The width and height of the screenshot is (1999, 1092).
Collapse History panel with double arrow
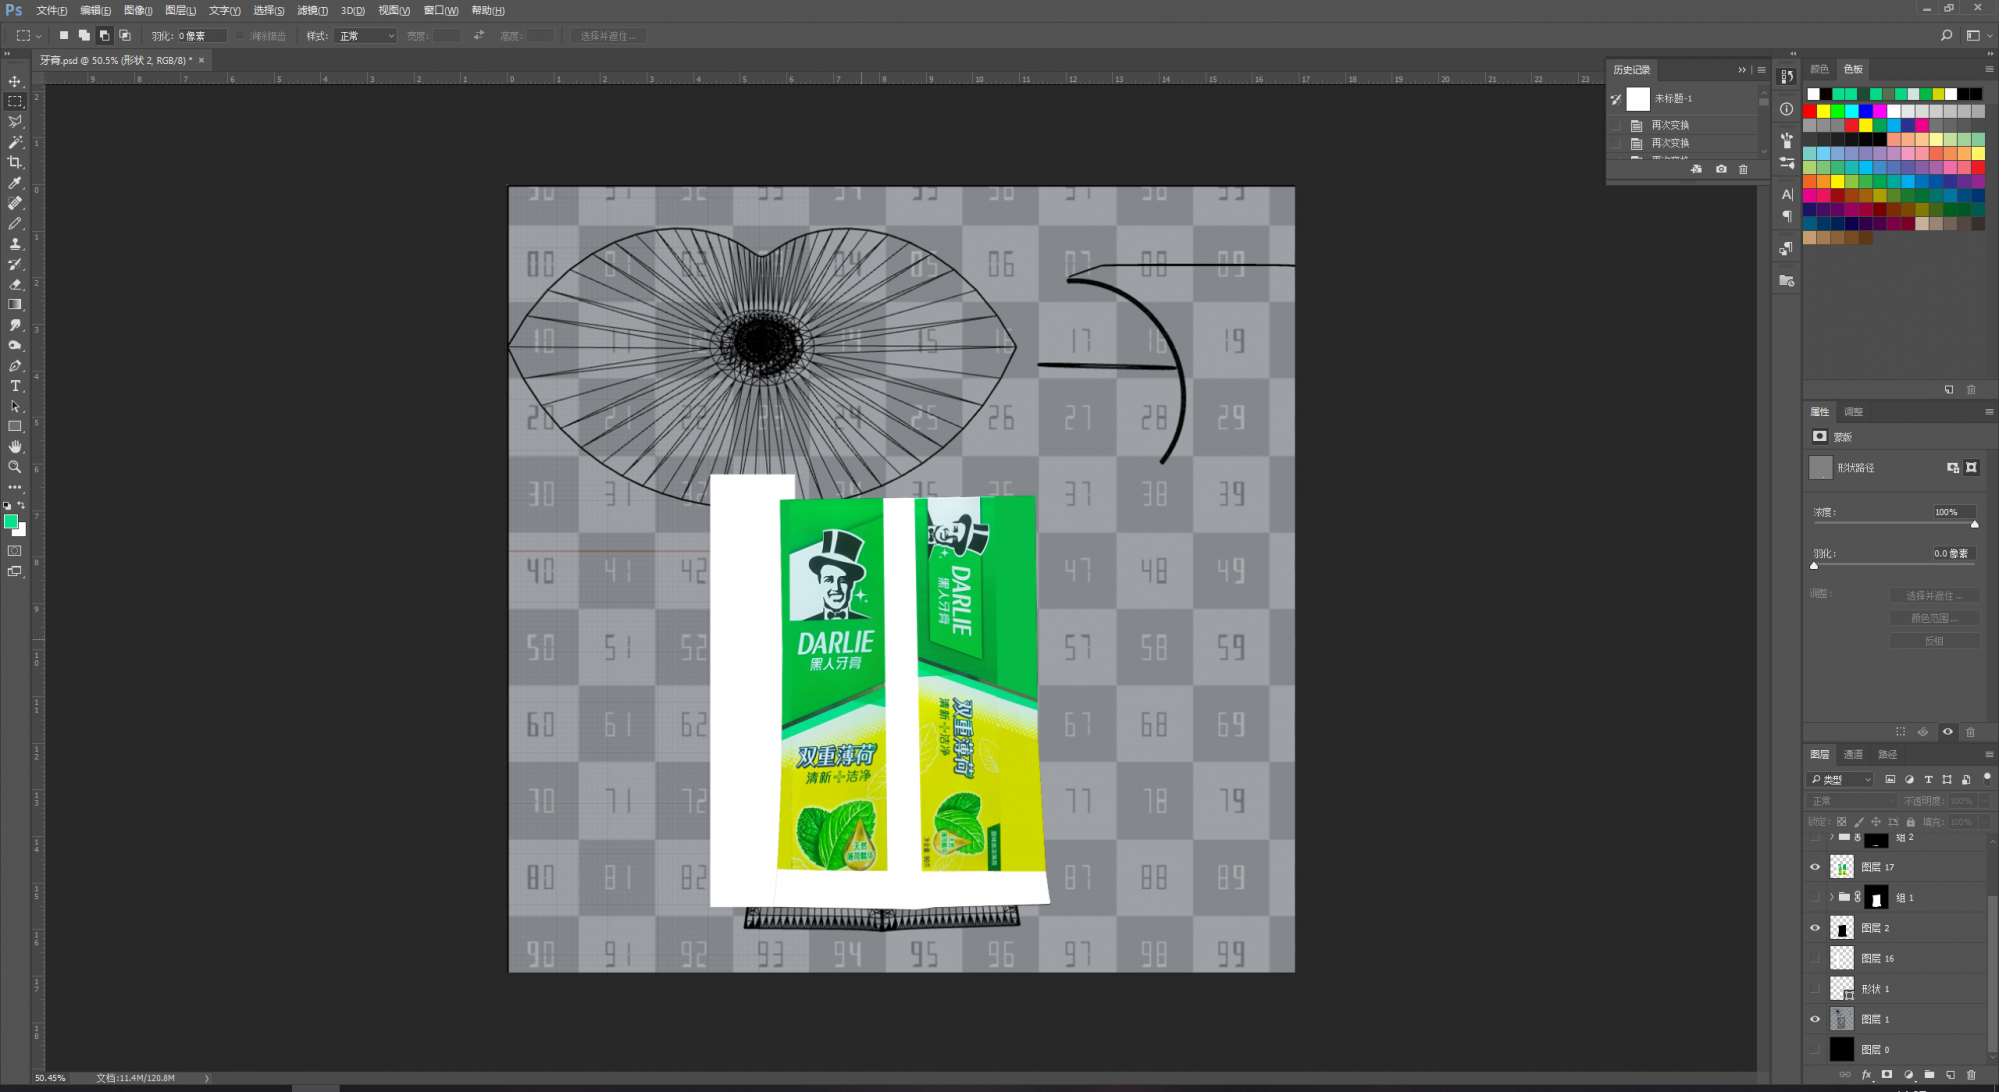pos(1742,70)
